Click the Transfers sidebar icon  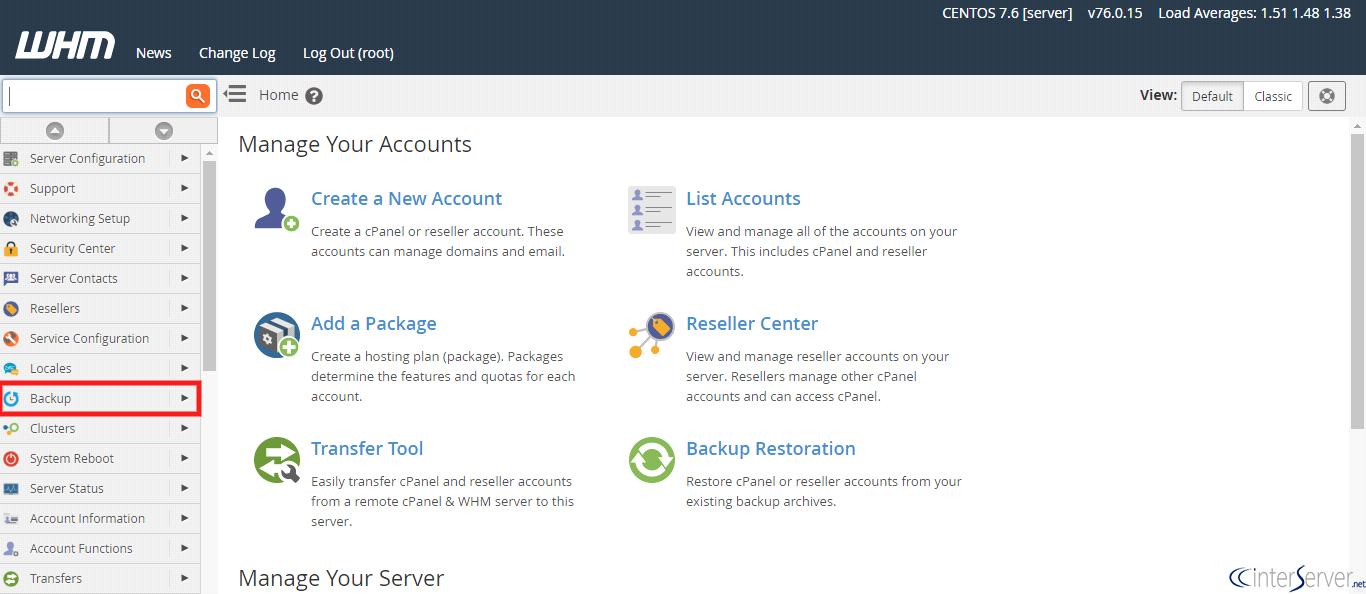11,578
